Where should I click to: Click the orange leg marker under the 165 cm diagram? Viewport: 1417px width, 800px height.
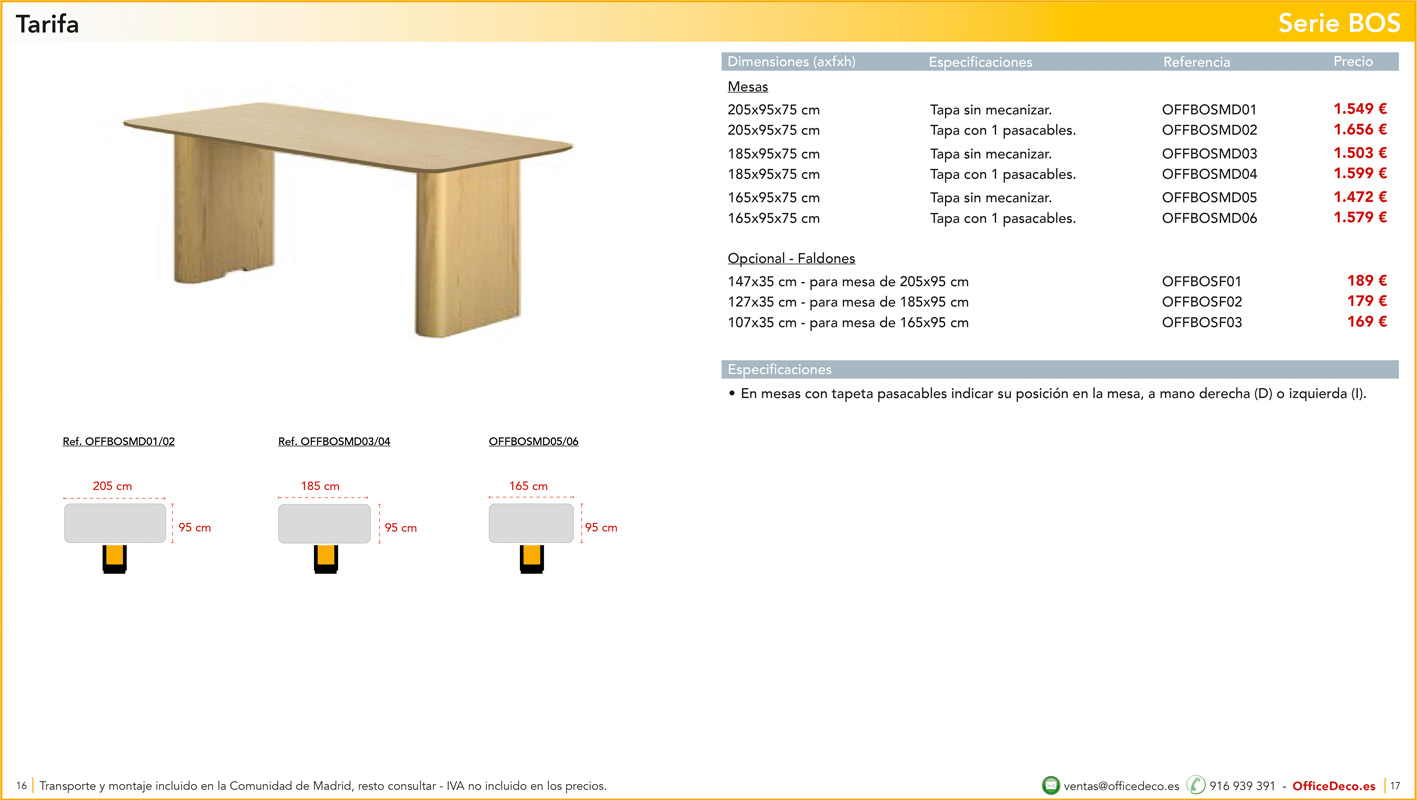pos(531,558)
